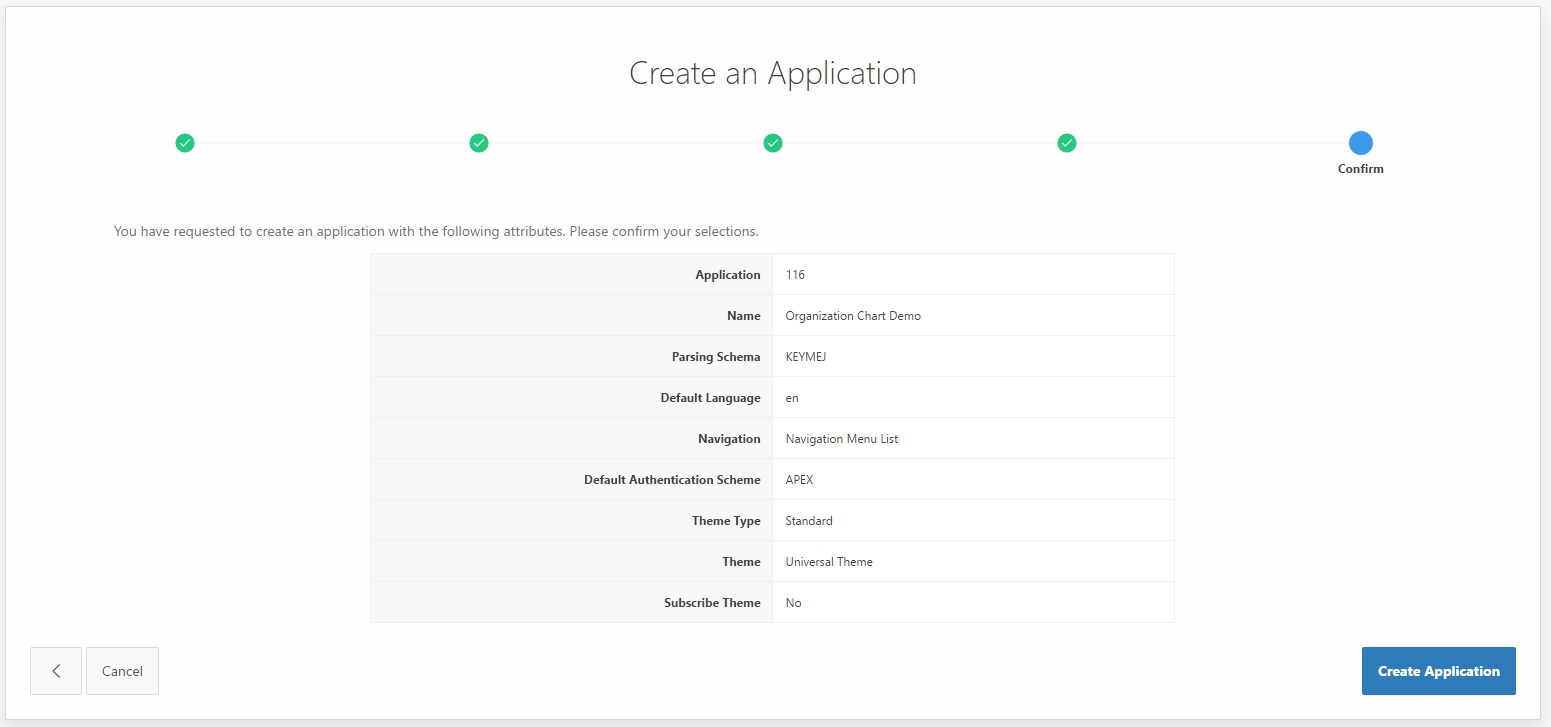Click the "en" default language value
This screenshot has height=727, width=1551.
[x=792, y=398]
